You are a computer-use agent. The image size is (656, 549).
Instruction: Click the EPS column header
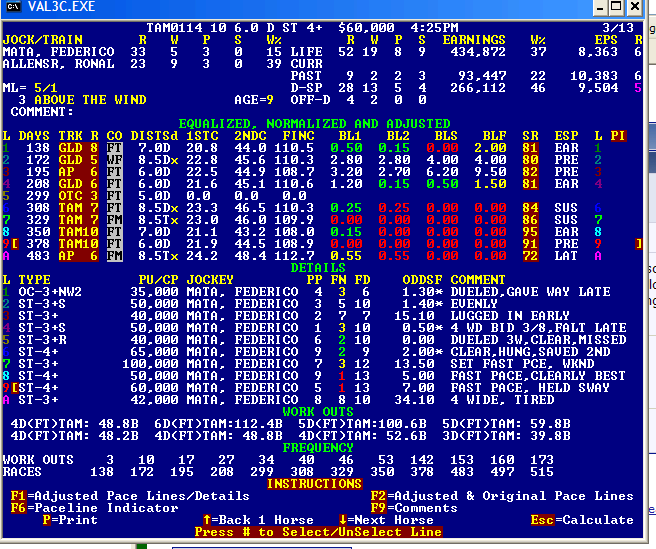point(606,40)
